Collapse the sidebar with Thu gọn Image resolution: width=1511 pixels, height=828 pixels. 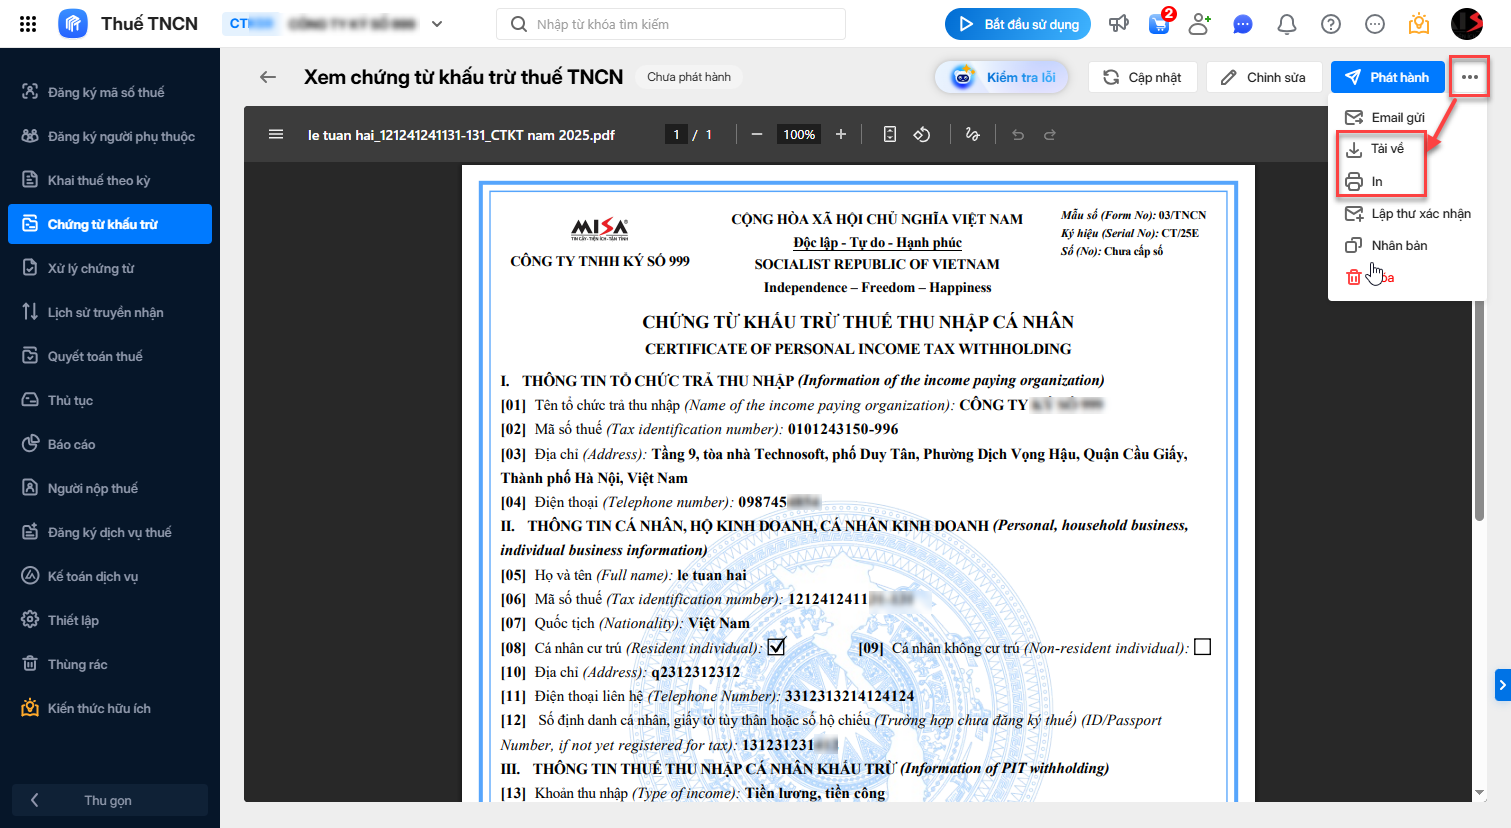point(110,800)
